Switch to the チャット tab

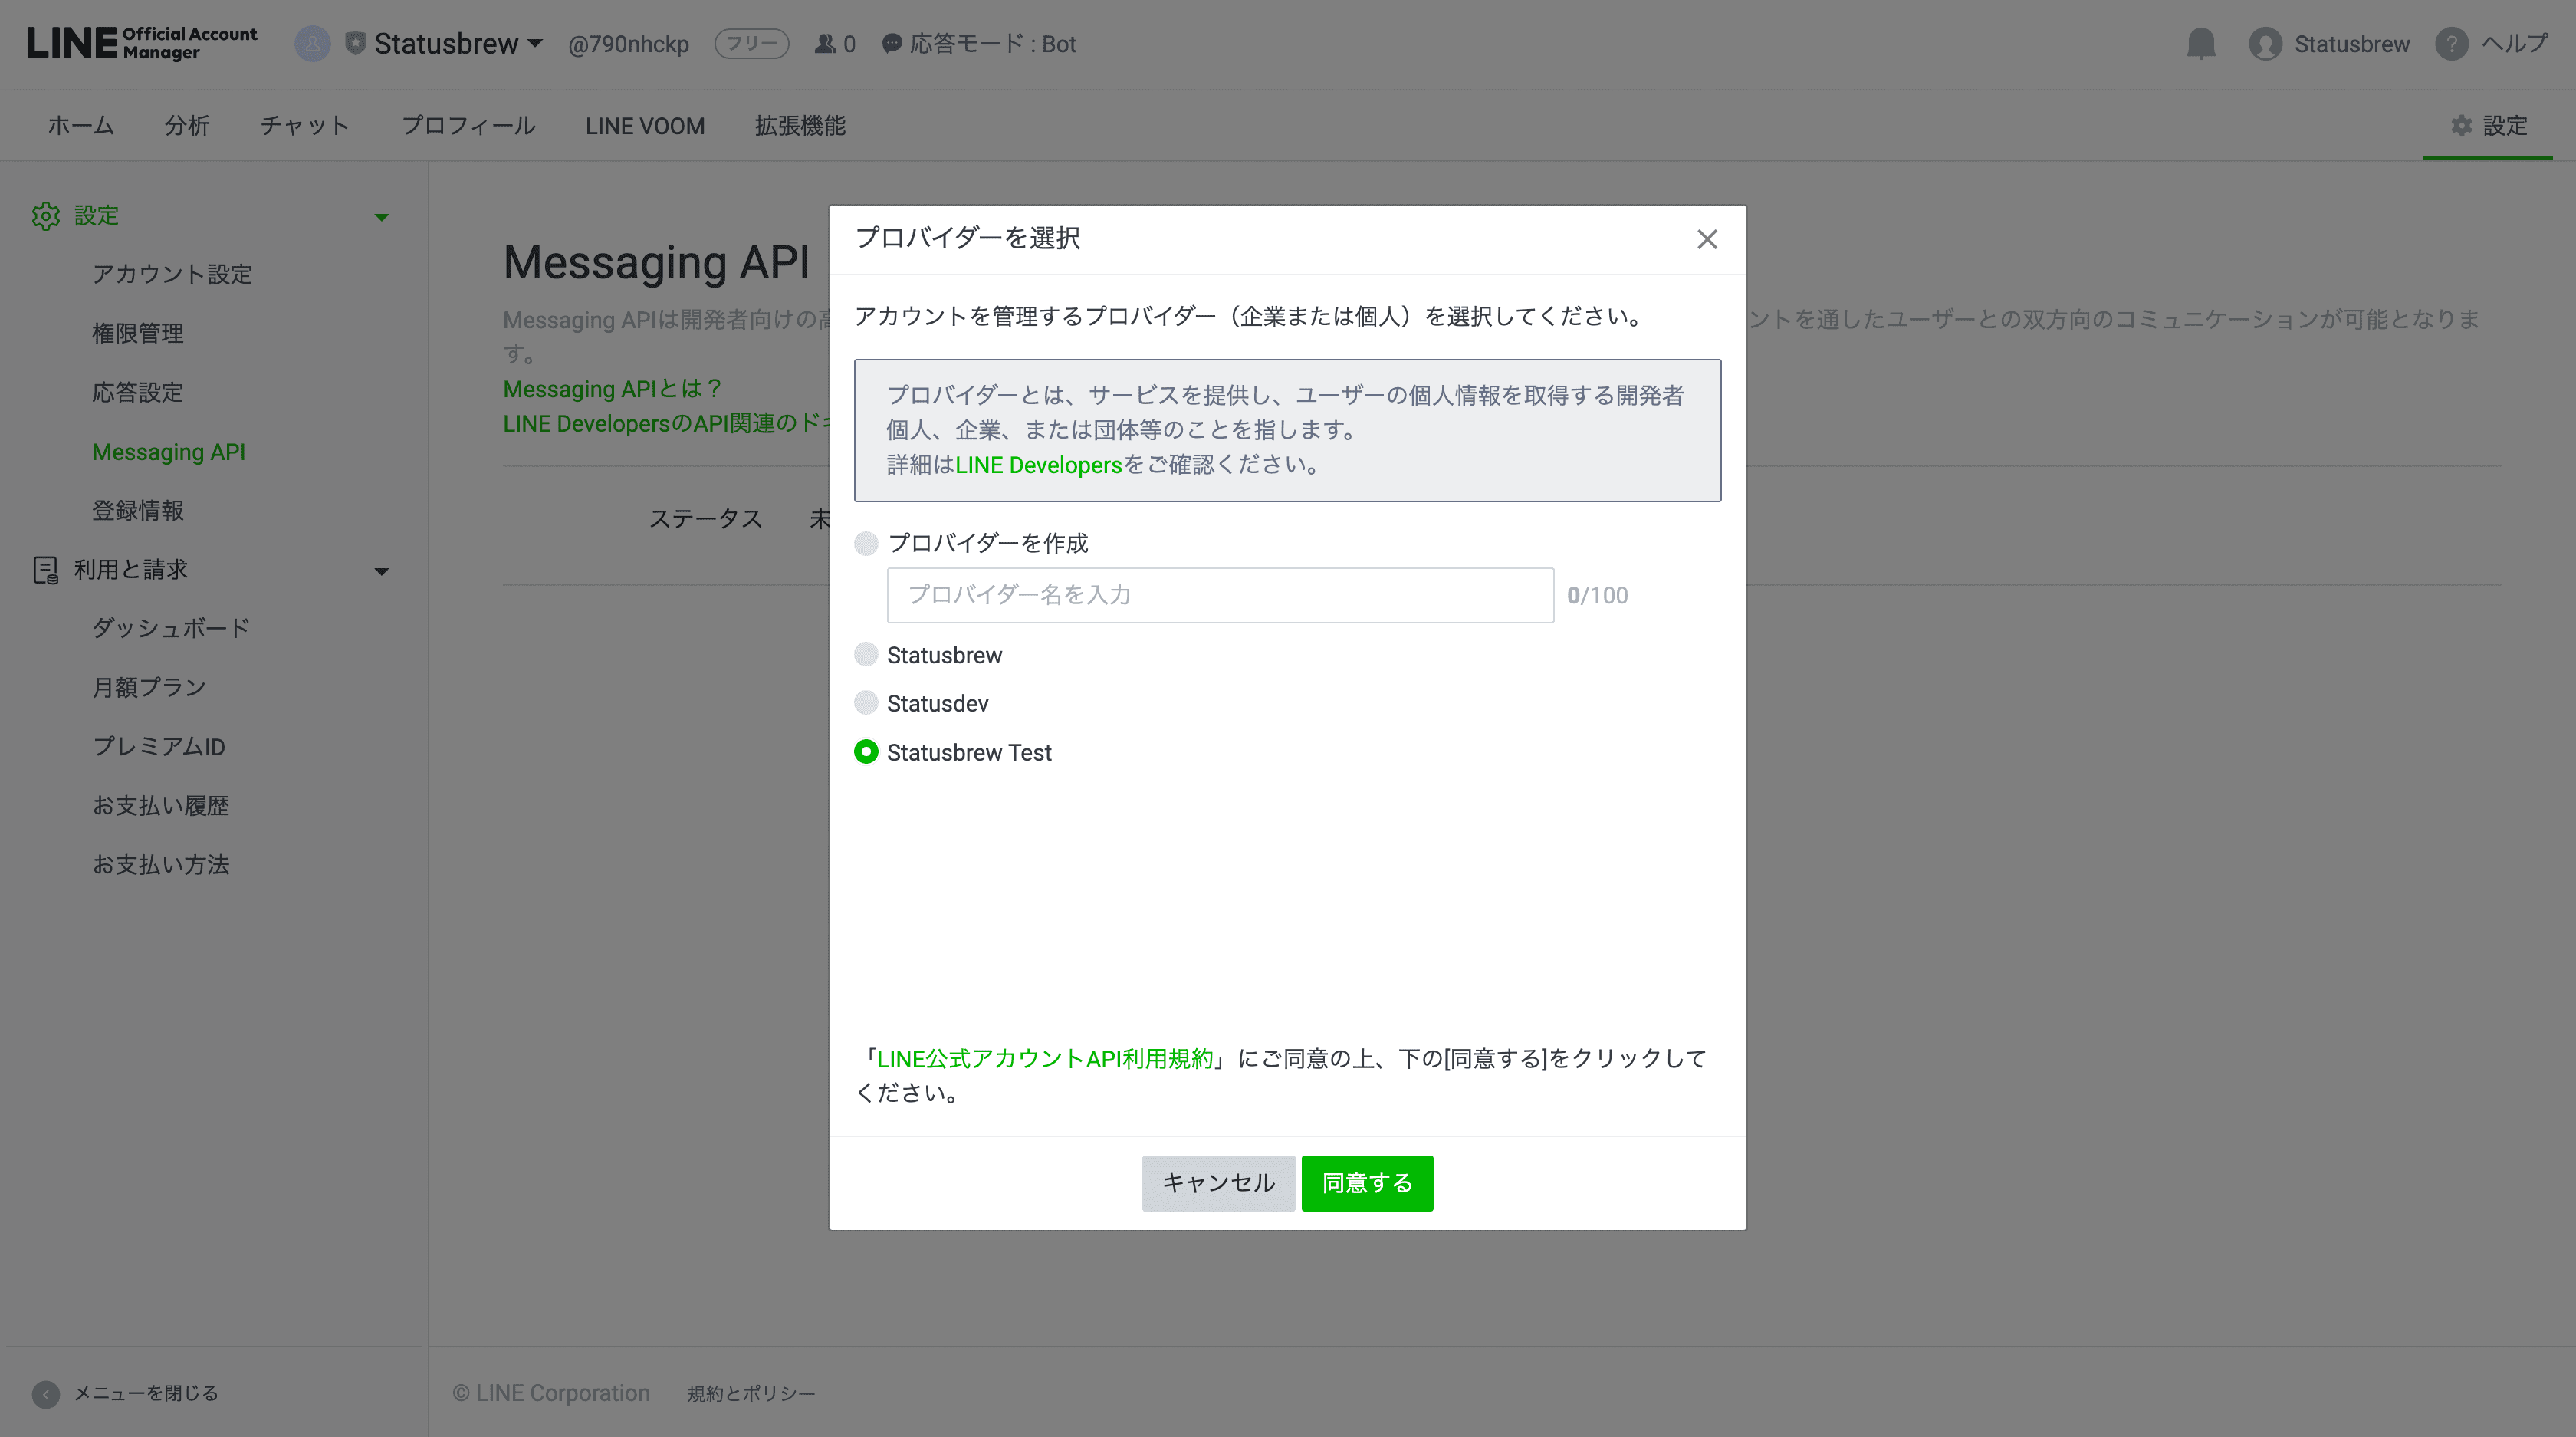[x=305, y=126]
